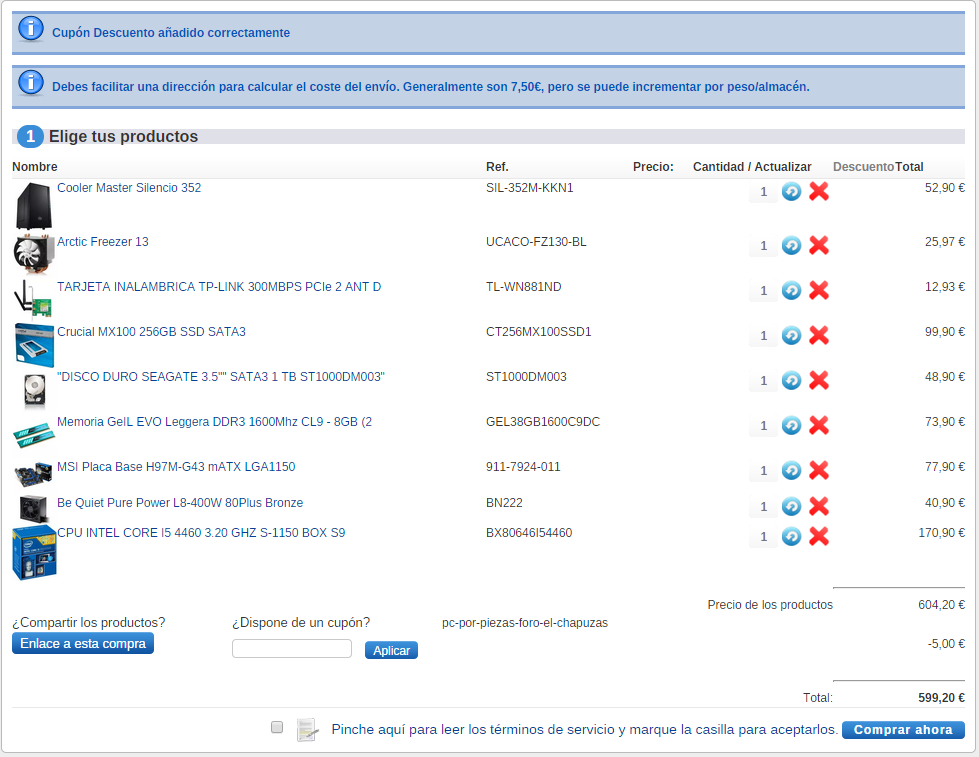The image size is (979, 757).
Task: Click info icon beside shipping address notice
Action: pos(31,82)
